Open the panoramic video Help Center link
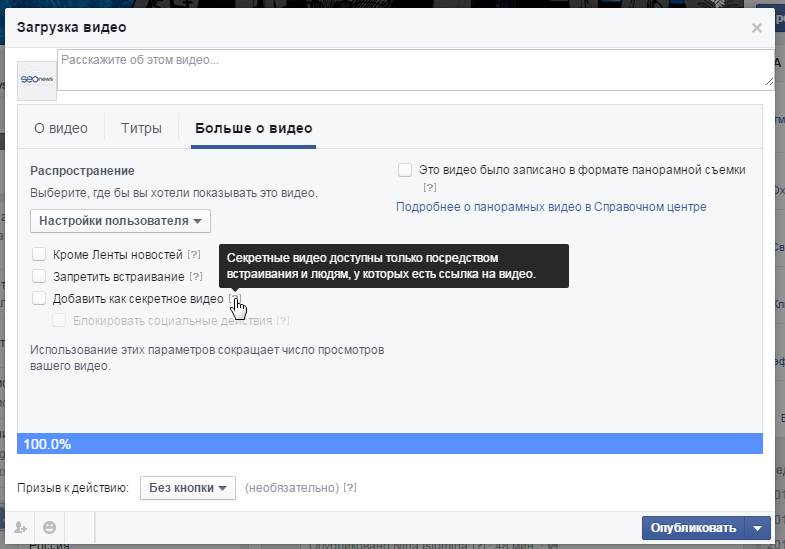Image resolution: width=785 pixels, height=549 pixels. (x=551, y=207)
